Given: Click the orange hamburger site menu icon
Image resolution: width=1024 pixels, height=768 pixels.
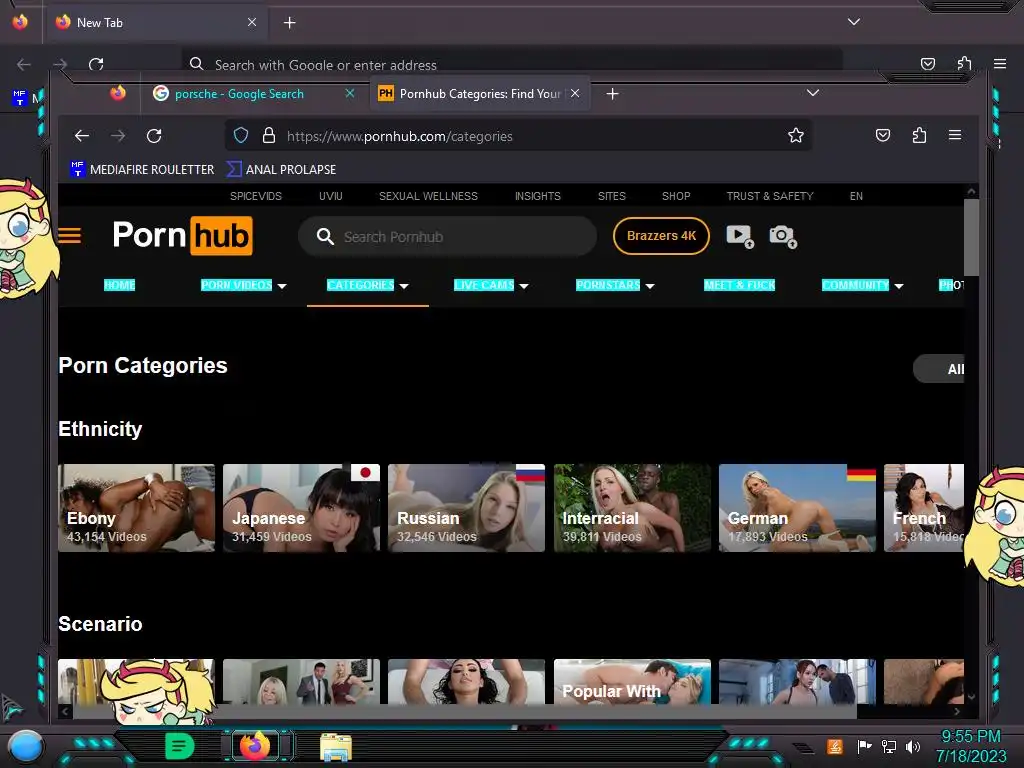Looking at the screenshot, I should tap(70, 236).
